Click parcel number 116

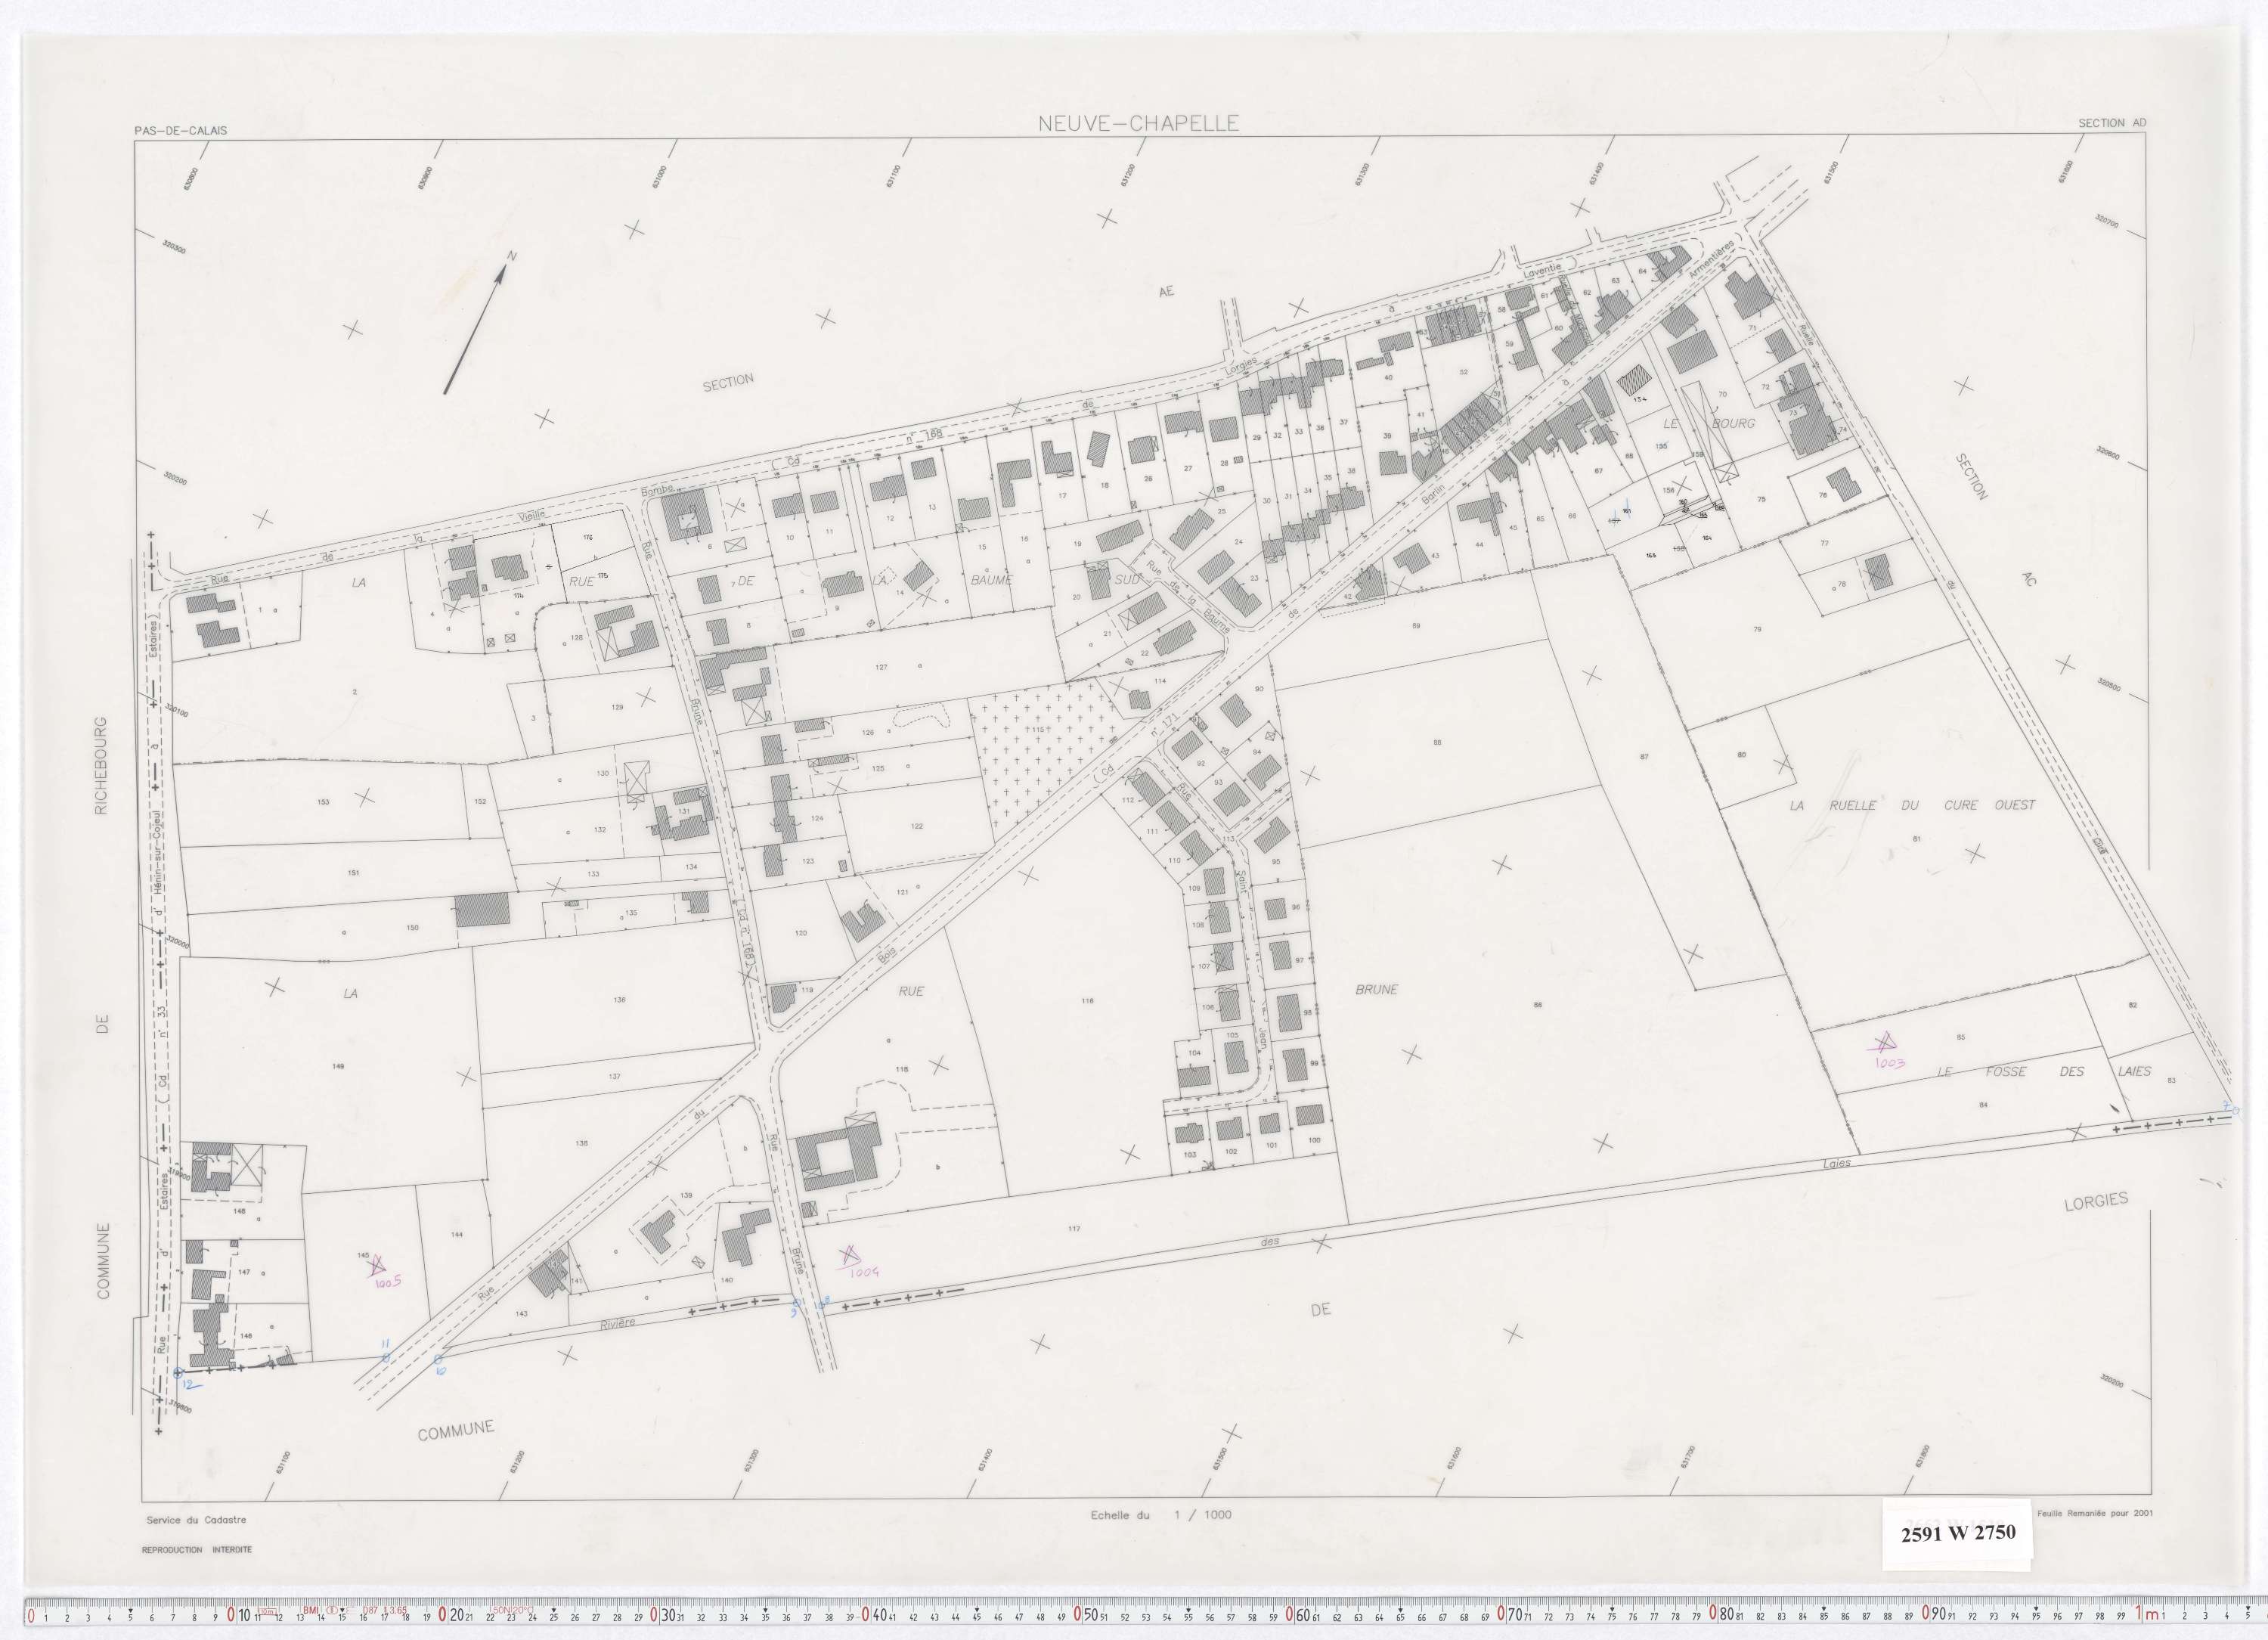click(1088, 1000)
